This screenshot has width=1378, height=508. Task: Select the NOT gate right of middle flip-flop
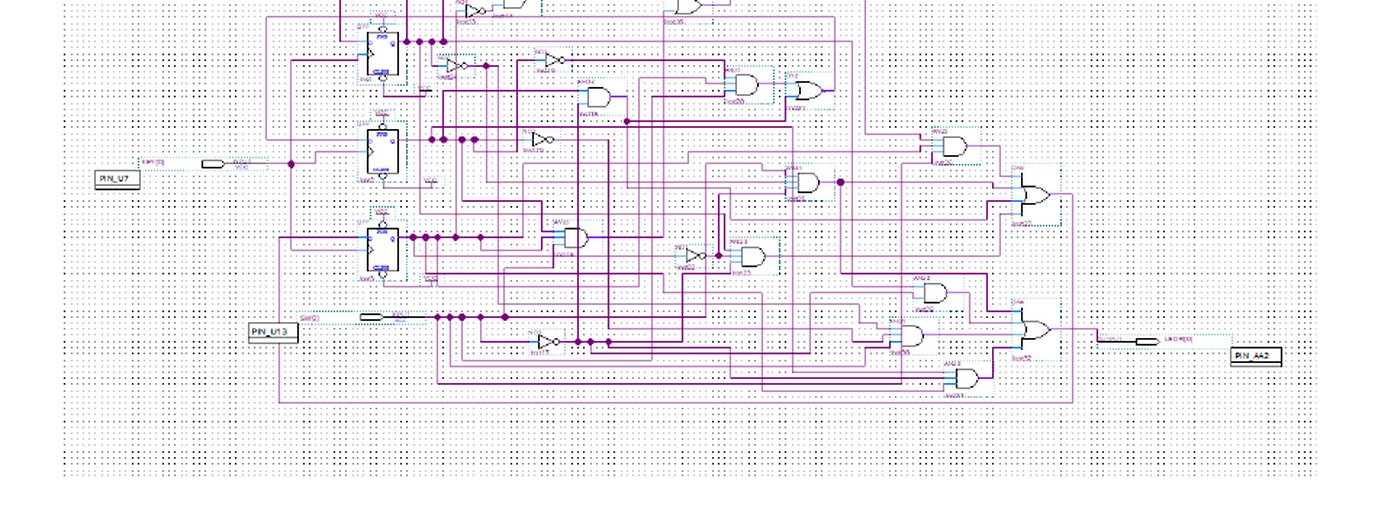coord(542,139)
